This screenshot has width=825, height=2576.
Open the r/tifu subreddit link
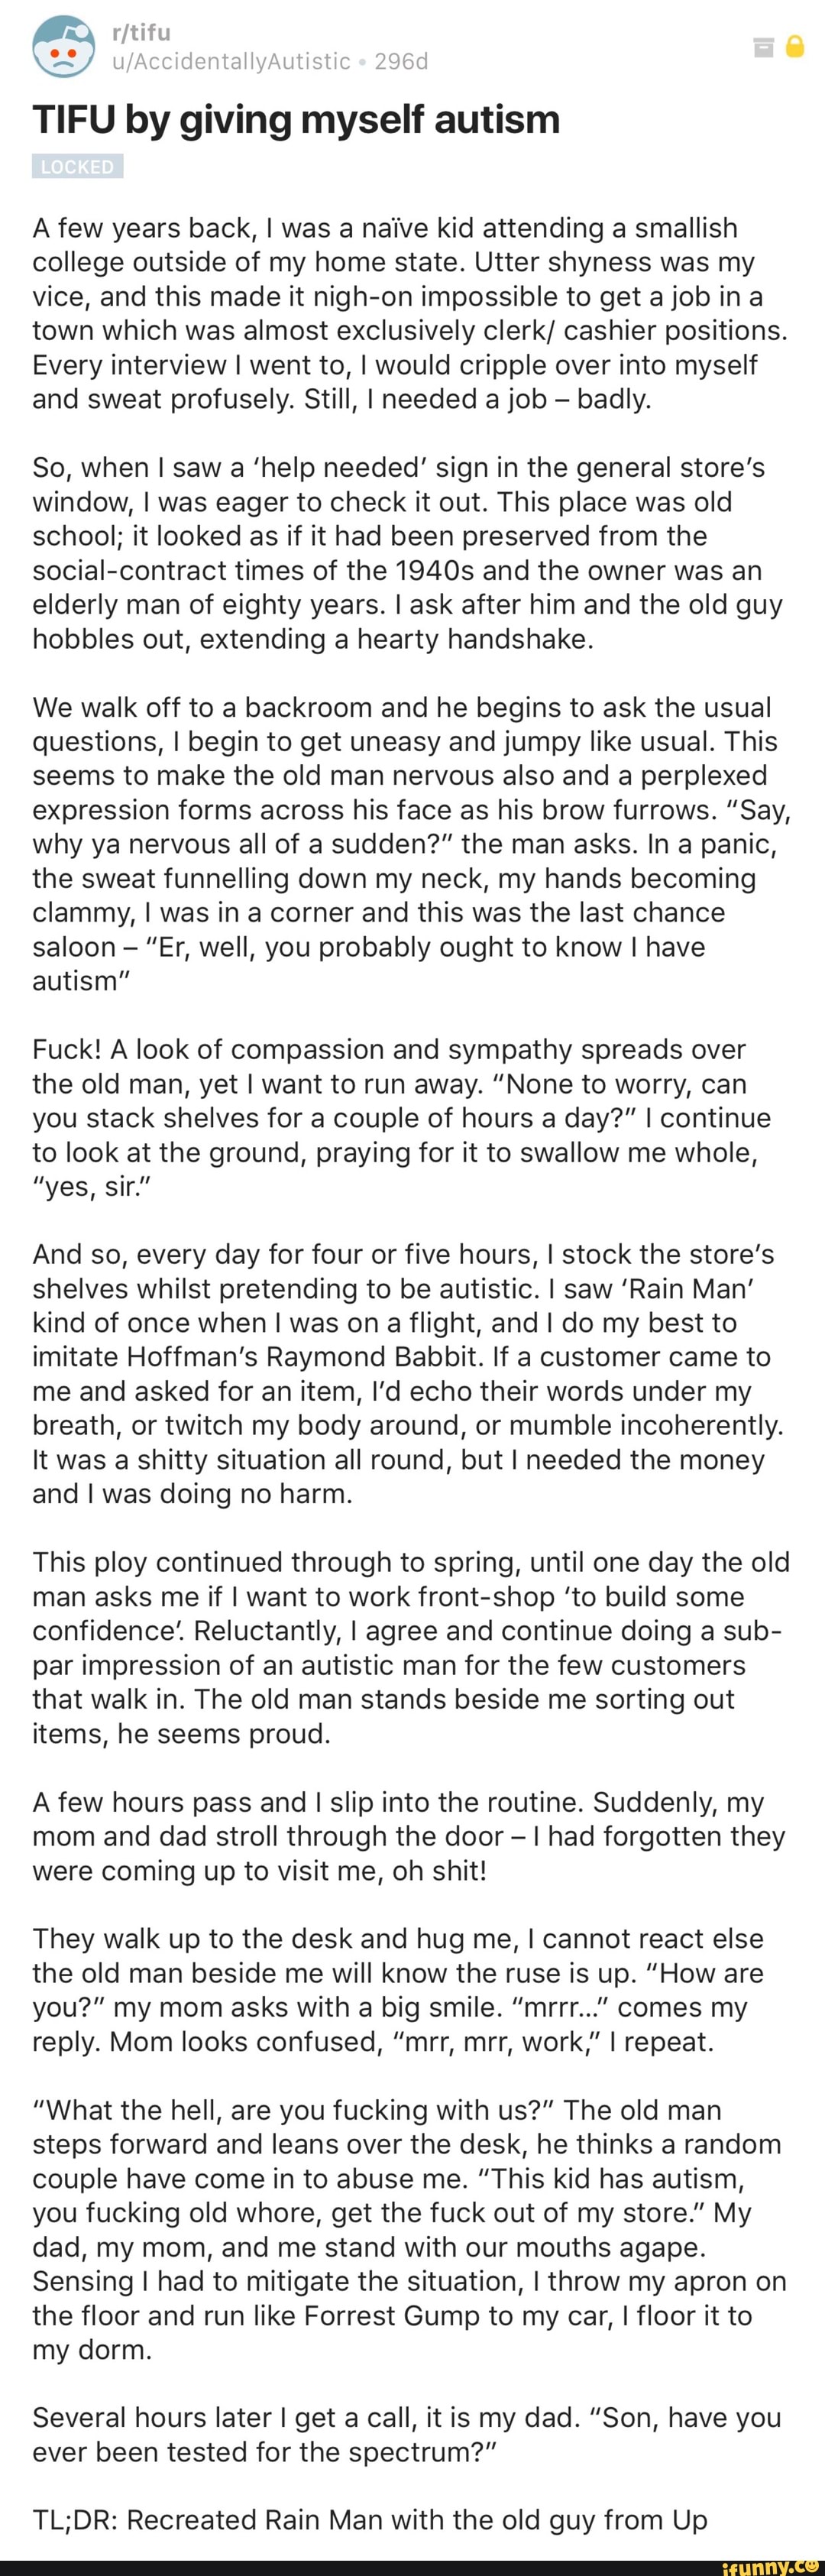pos(142,32)
